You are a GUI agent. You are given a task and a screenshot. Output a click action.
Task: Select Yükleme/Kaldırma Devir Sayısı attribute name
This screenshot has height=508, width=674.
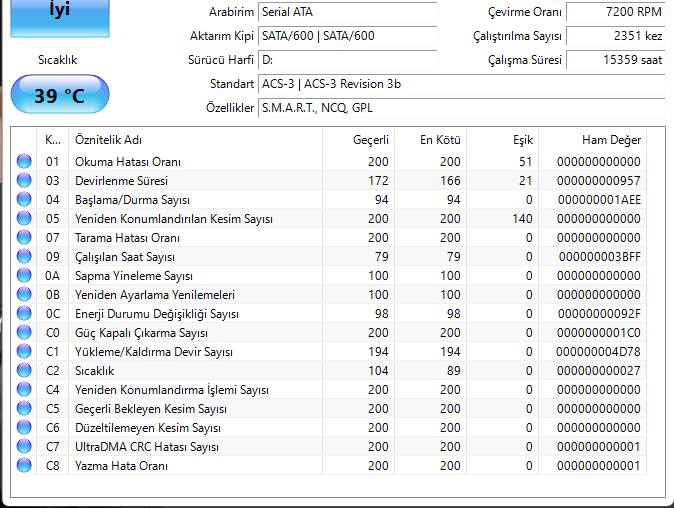(x=154, y=352)
